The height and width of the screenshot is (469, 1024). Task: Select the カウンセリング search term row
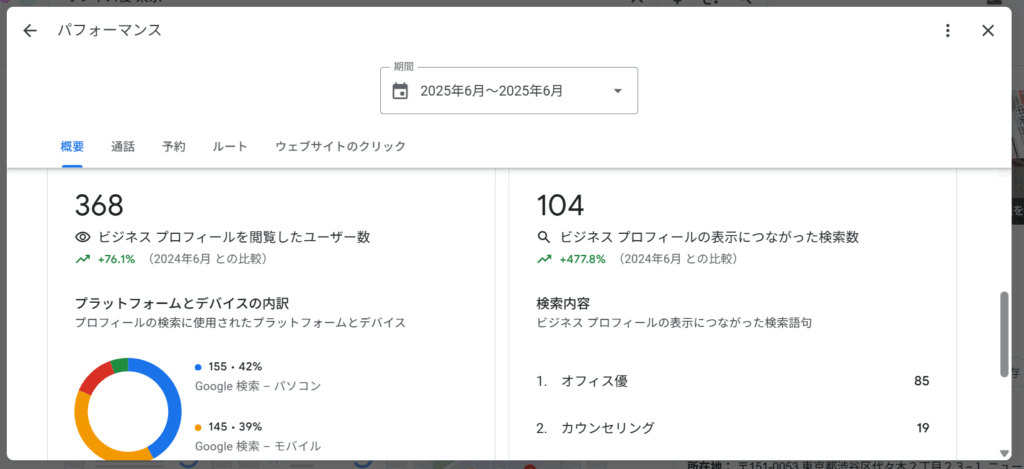[732, 428]
